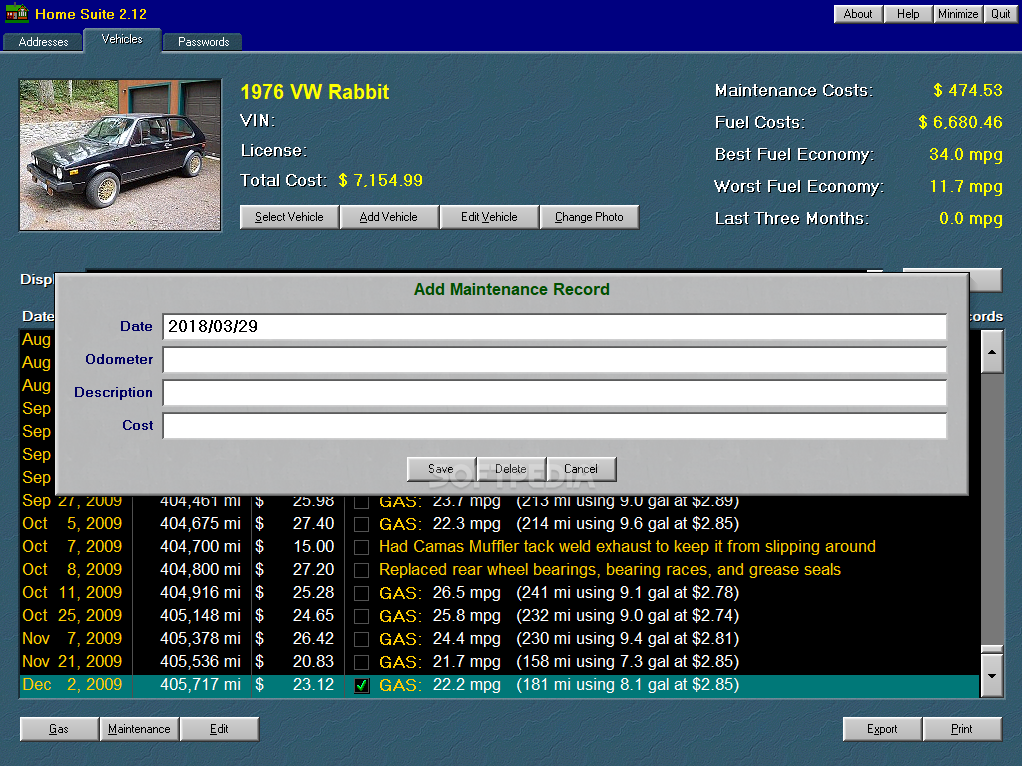Click the Fuel Costs value '$ 6,680.46'
This screenshot has width=1022, height=766.
pos(961,123)
